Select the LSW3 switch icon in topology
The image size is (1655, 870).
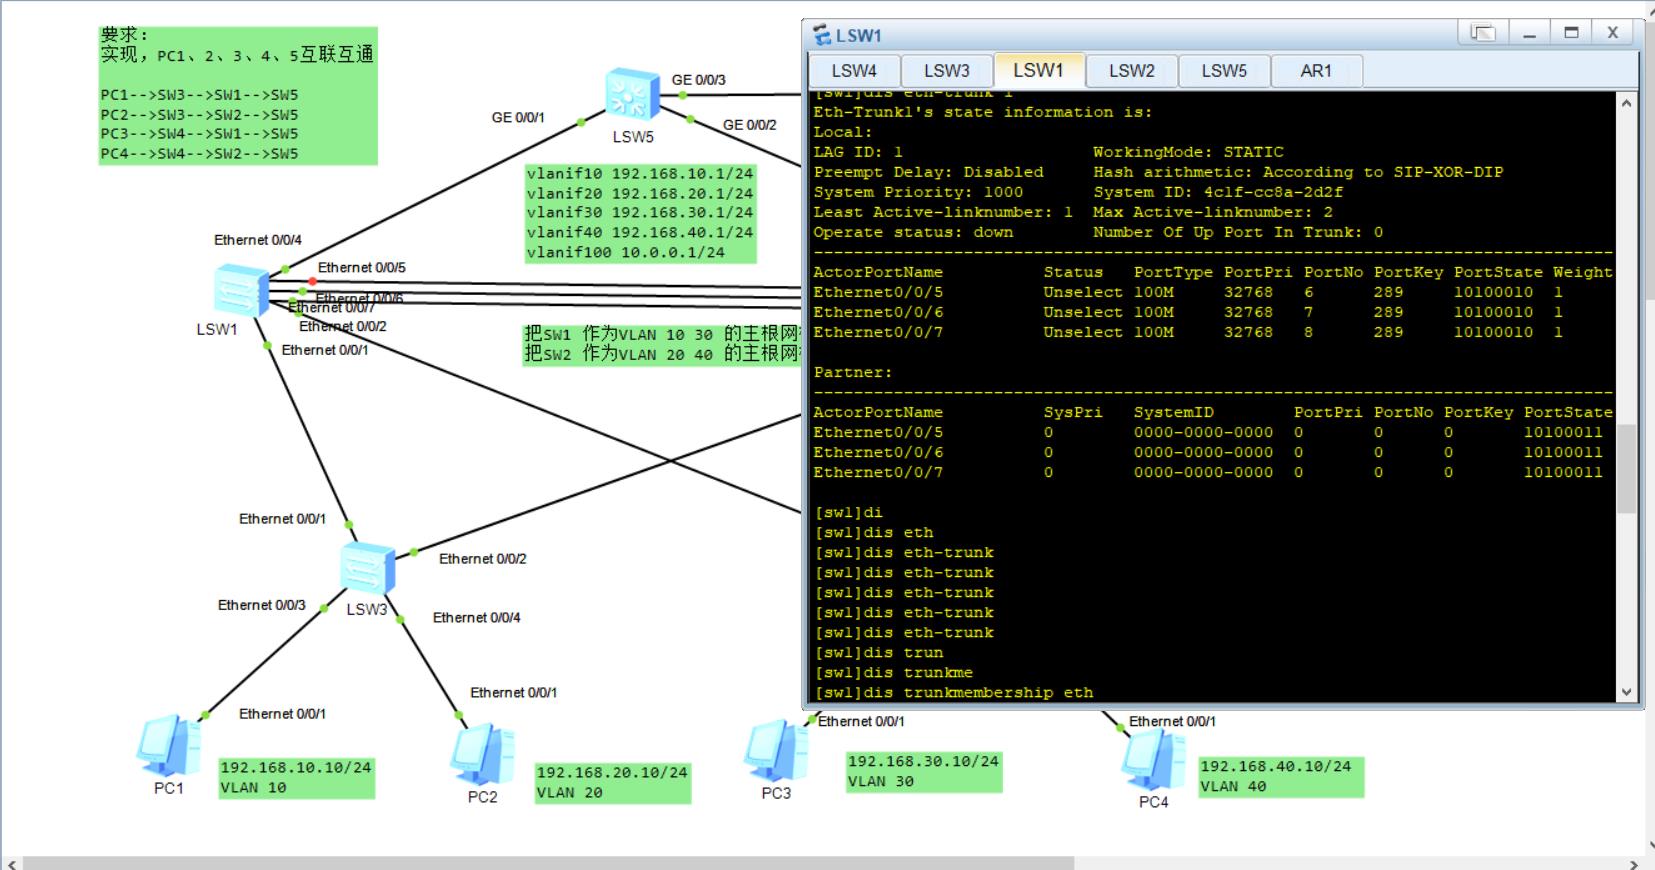pyautogui.click(x=367, y=570)
